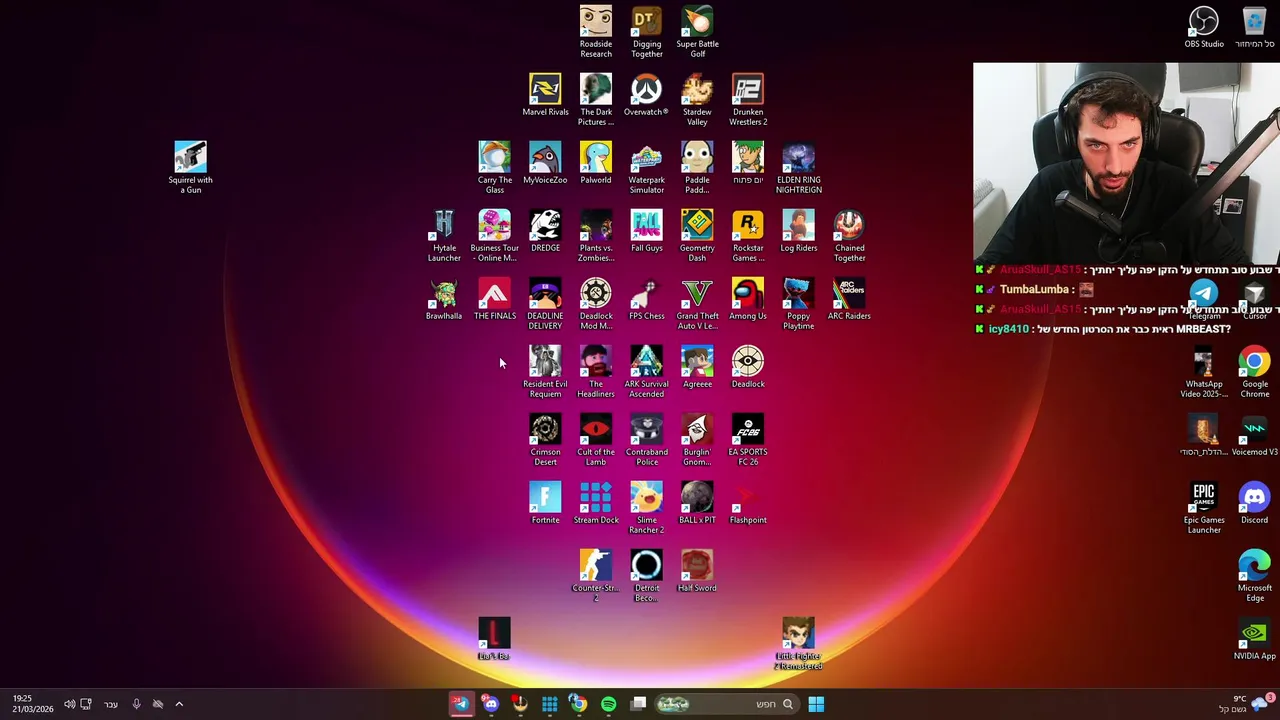Launch FPS Chess shortcut
The height and width of the screenshot is (720, 1280).
[646, 299]
